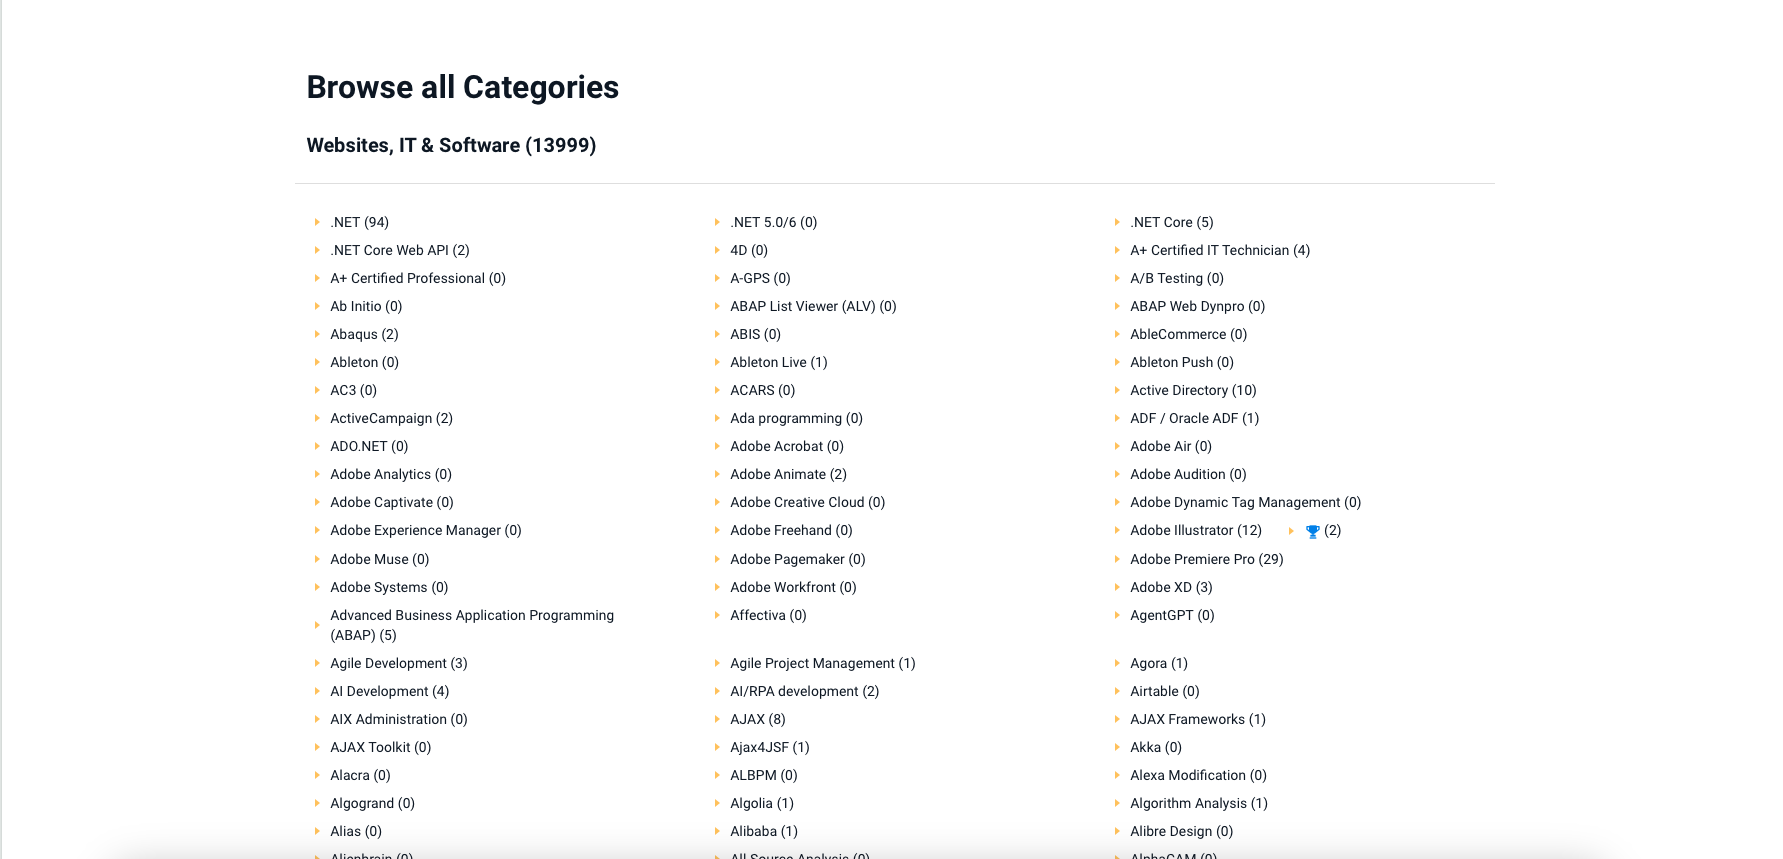Go to Adobe Illustrator (12)
Image resolution: width=1783 pixels, height=859 pixels.
(1195, 530)
